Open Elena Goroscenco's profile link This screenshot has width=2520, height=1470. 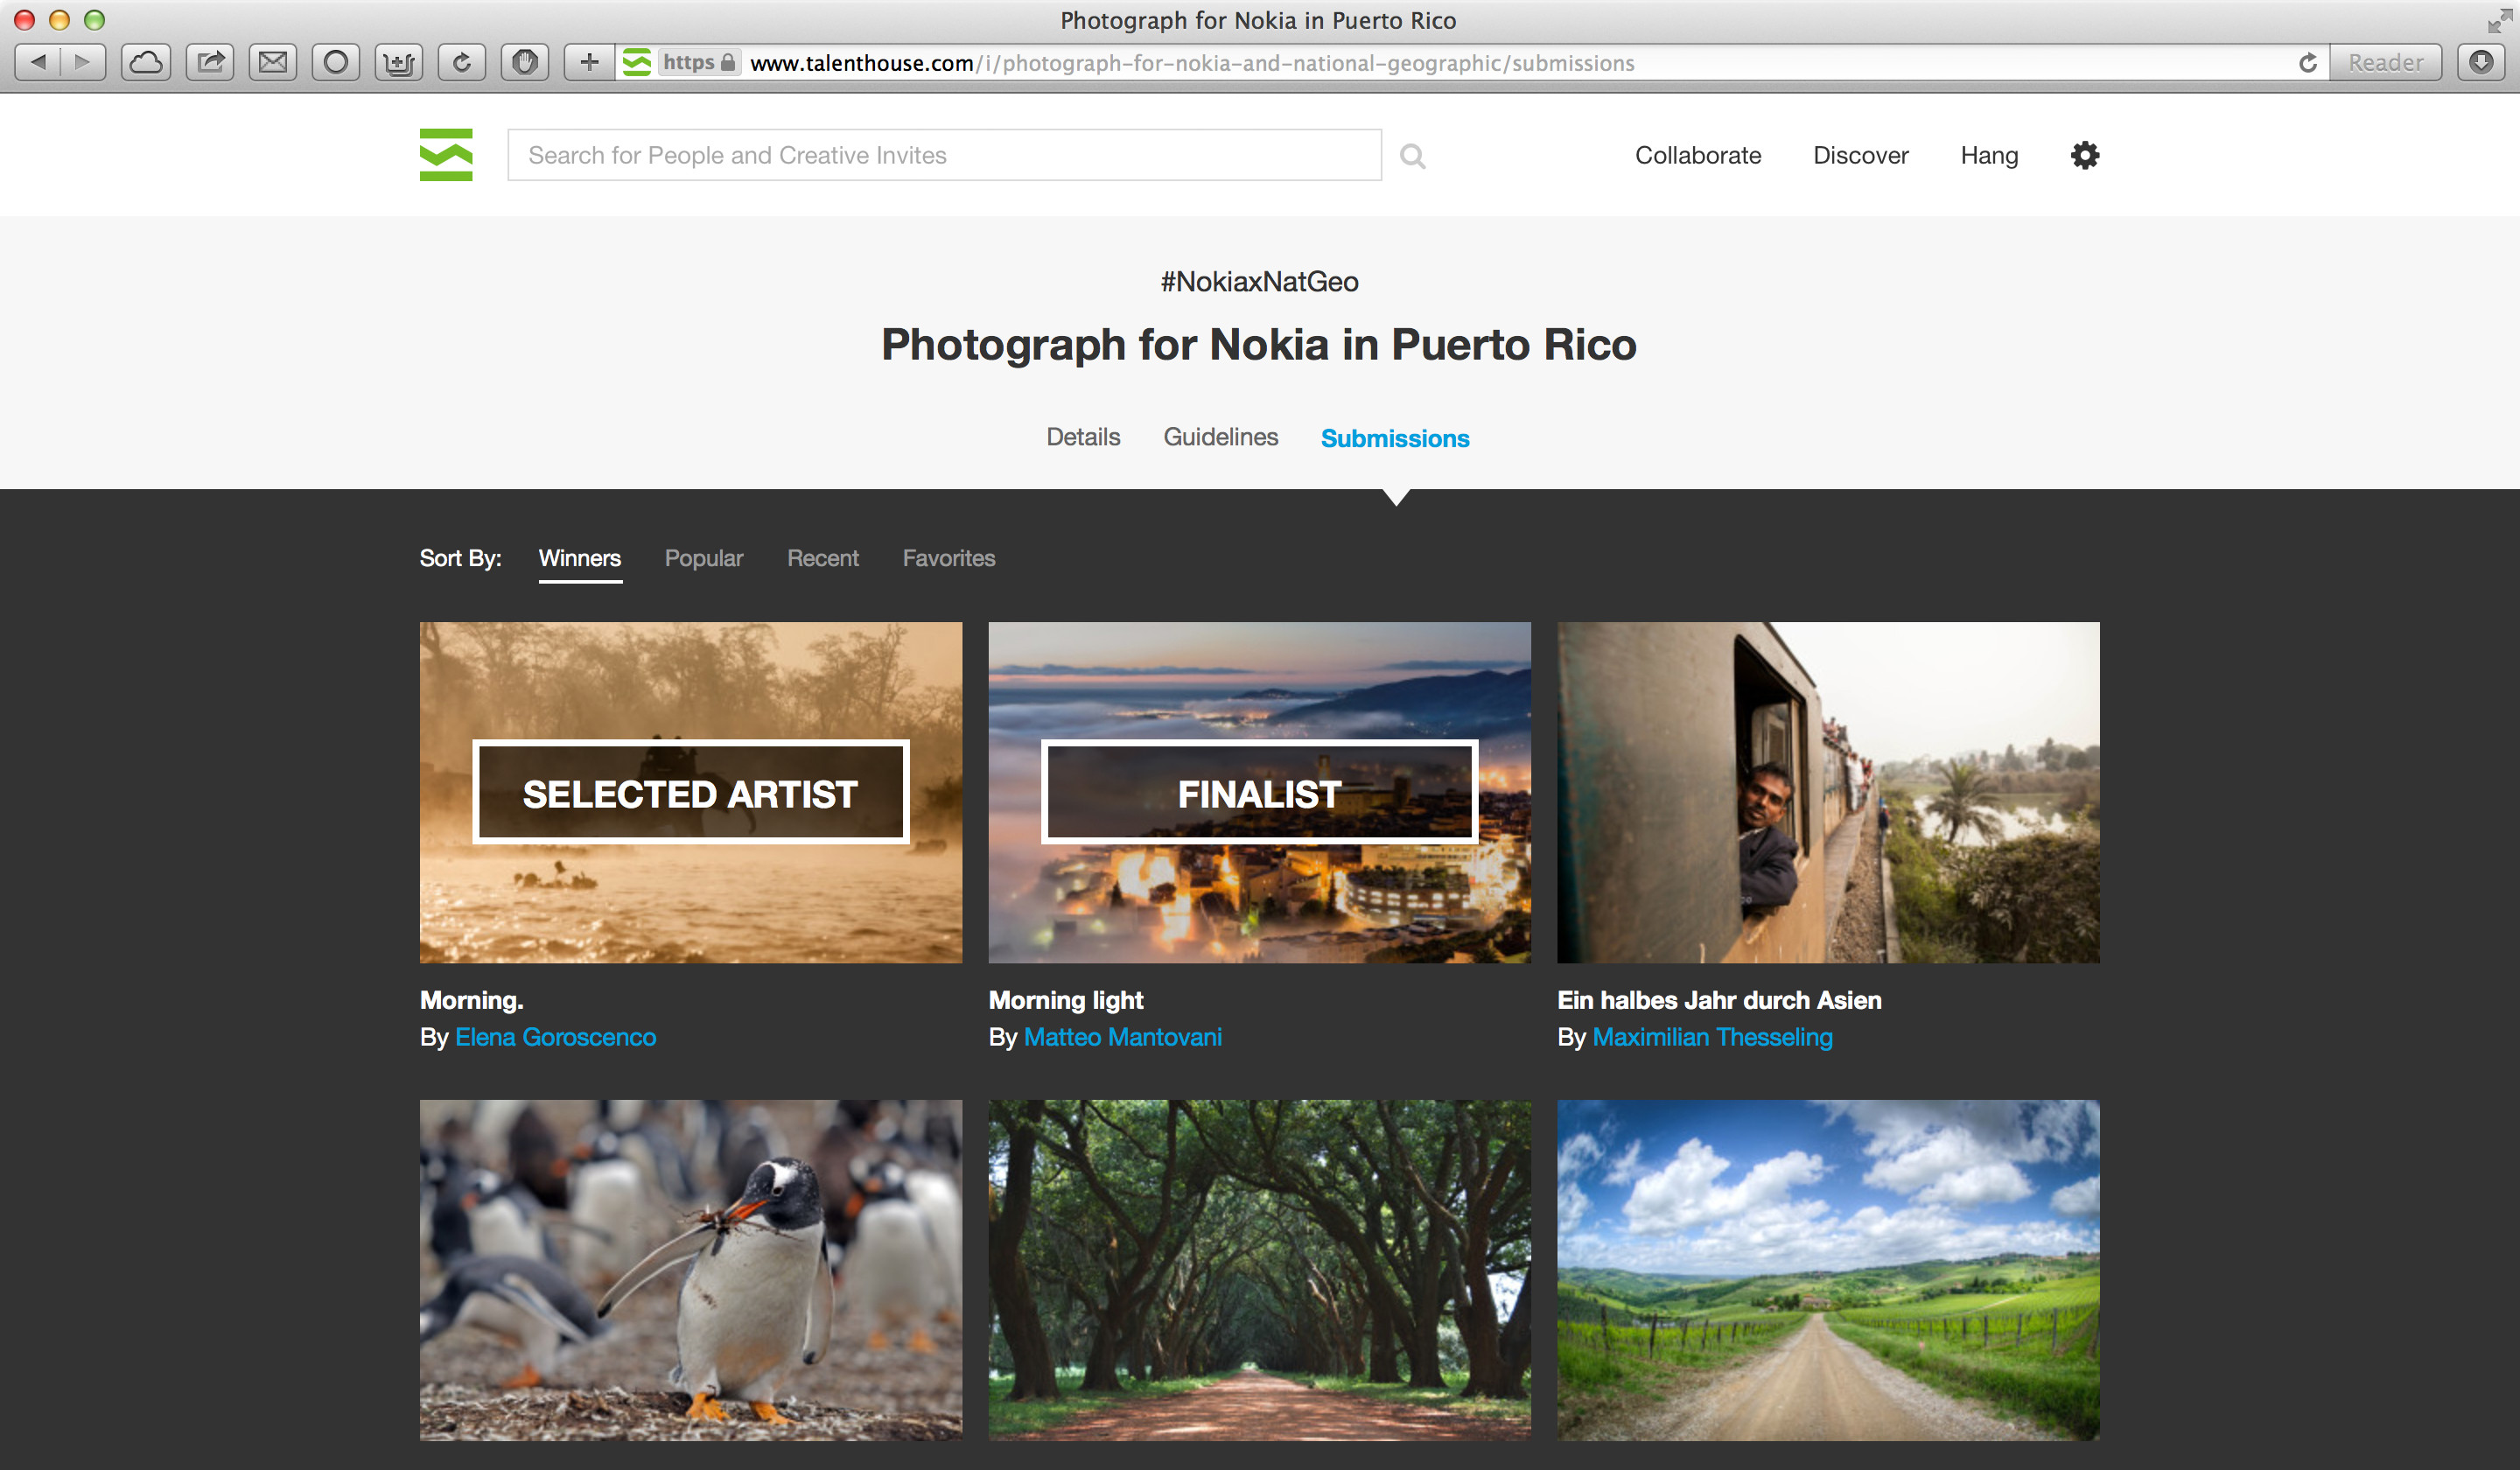(556, 1037)
